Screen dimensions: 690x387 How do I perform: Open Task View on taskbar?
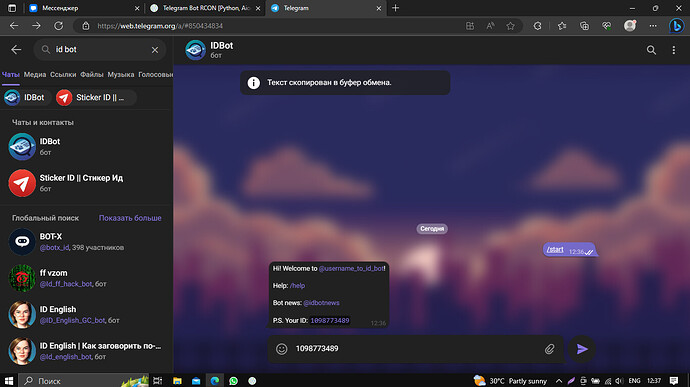click(158, 381)
